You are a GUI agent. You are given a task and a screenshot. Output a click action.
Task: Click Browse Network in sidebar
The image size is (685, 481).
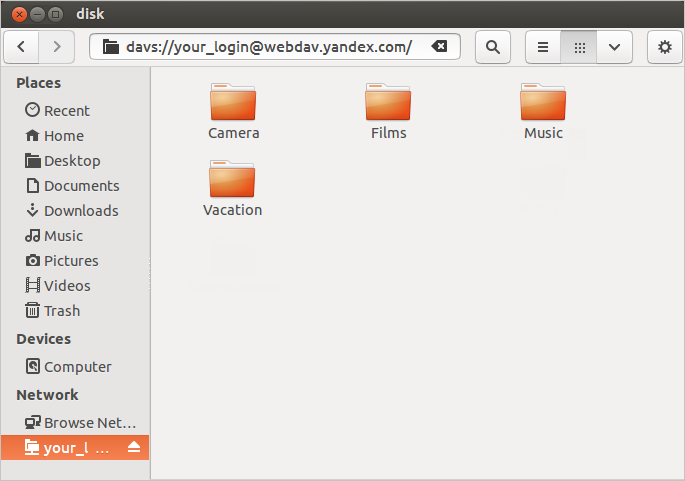(75, 422)
